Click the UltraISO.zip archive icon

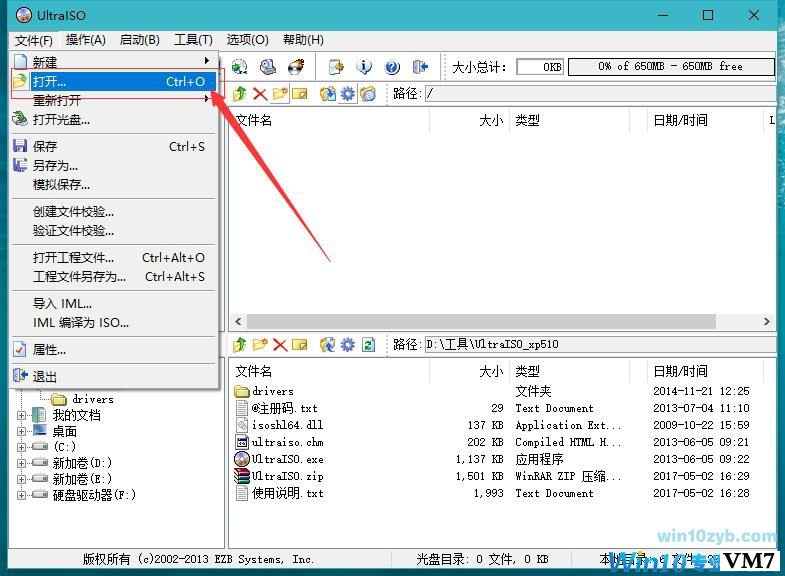242,476
